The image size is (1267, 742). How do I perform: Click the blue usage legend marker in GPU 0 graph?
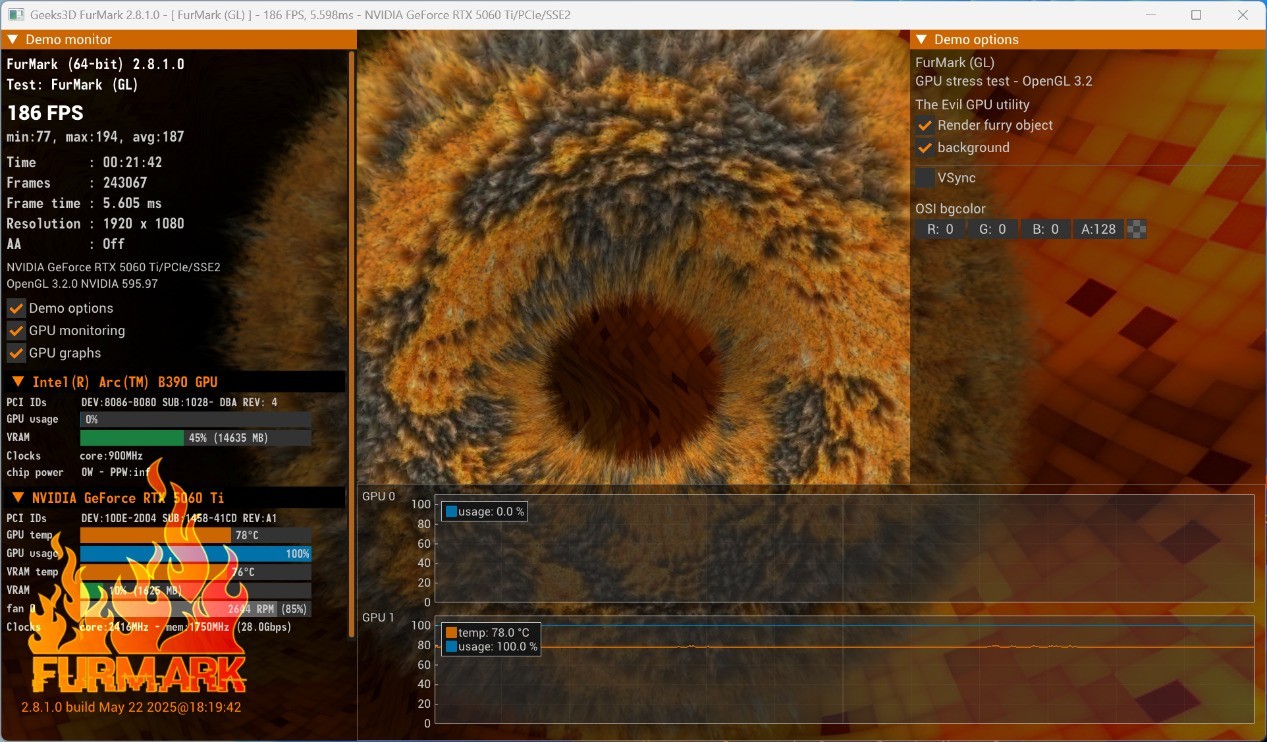pyautogui.click(x=451, y=512)
